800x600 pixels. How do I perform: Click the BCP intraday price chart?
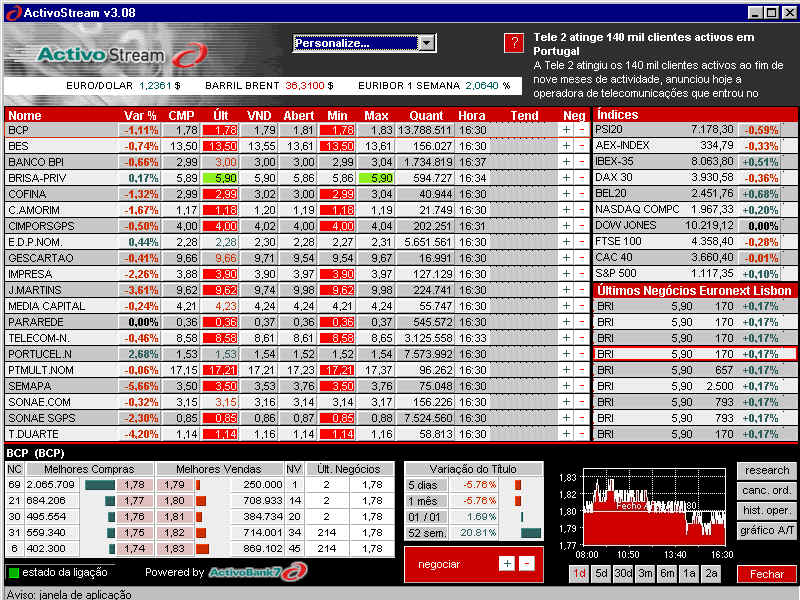click(x=655, y=508)
